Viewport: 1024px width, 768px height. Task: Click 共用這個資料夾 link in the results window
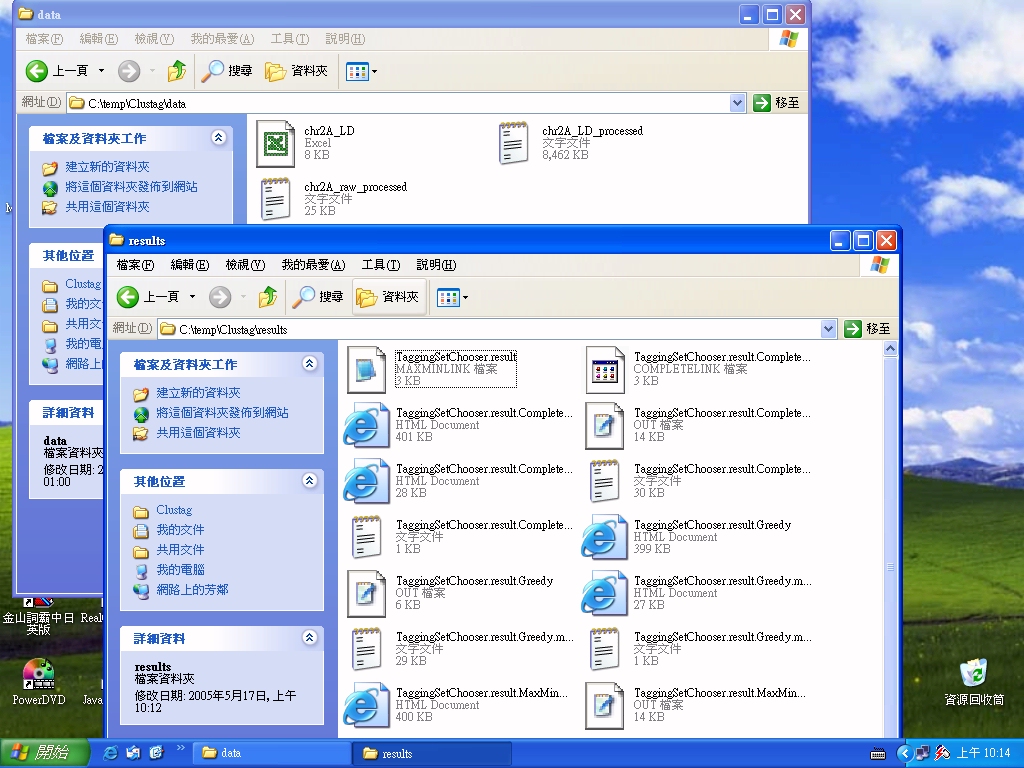pos(198,432)
